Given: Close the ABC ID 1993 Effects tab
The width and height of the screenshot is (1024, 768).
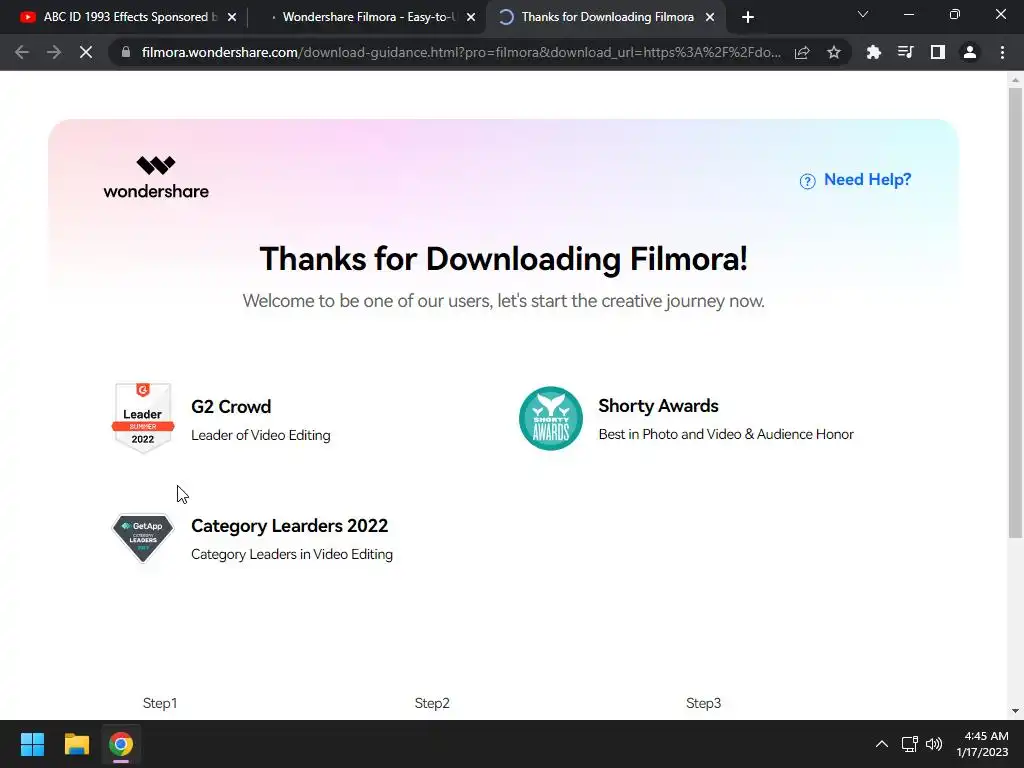Looking at the screenshot, I should pyautogui.click(x=232, y=18).
